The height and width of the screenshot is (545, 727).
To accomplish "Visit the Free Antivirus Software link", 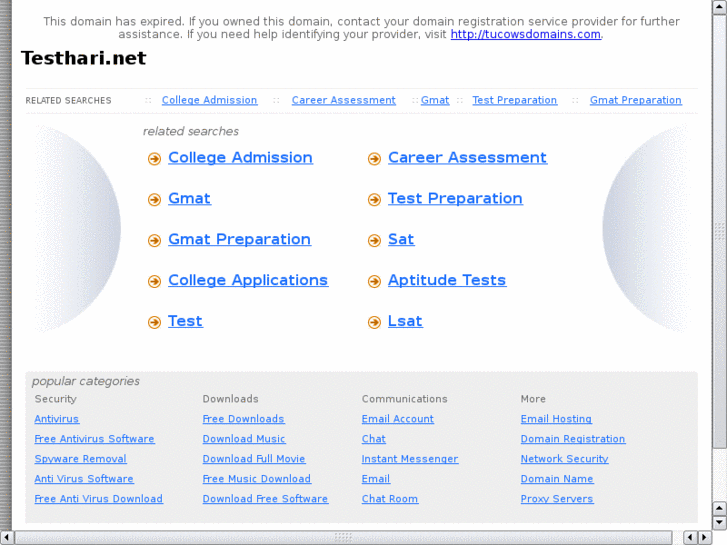I will coord(94,439).
